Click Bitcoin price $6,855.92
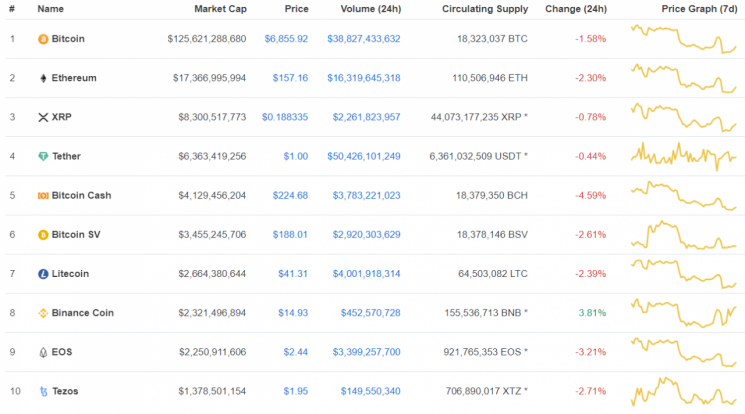745x414 pixels. tap(286, 39)
